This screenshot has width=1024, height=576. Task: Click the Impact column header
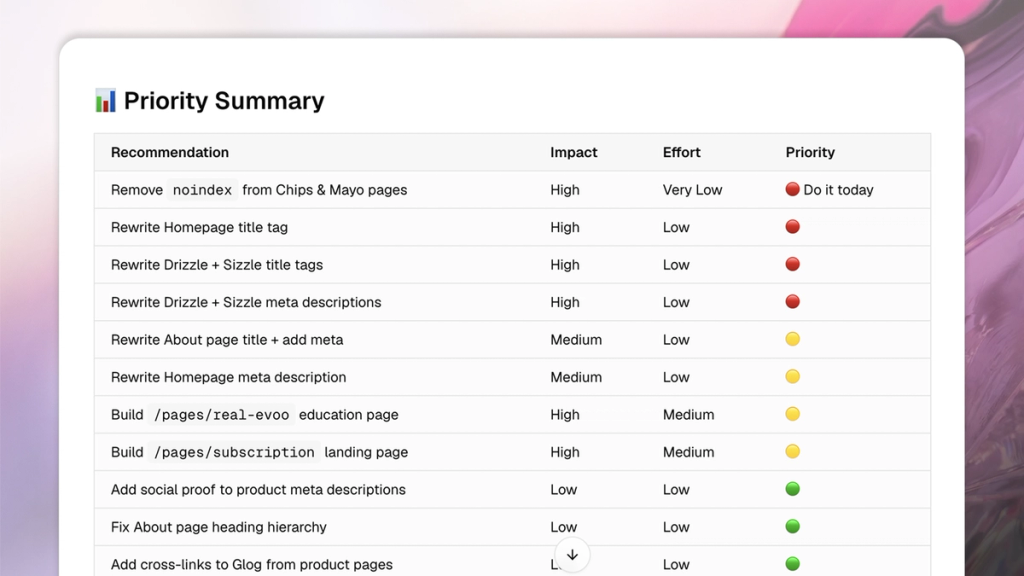click(573, 152)
